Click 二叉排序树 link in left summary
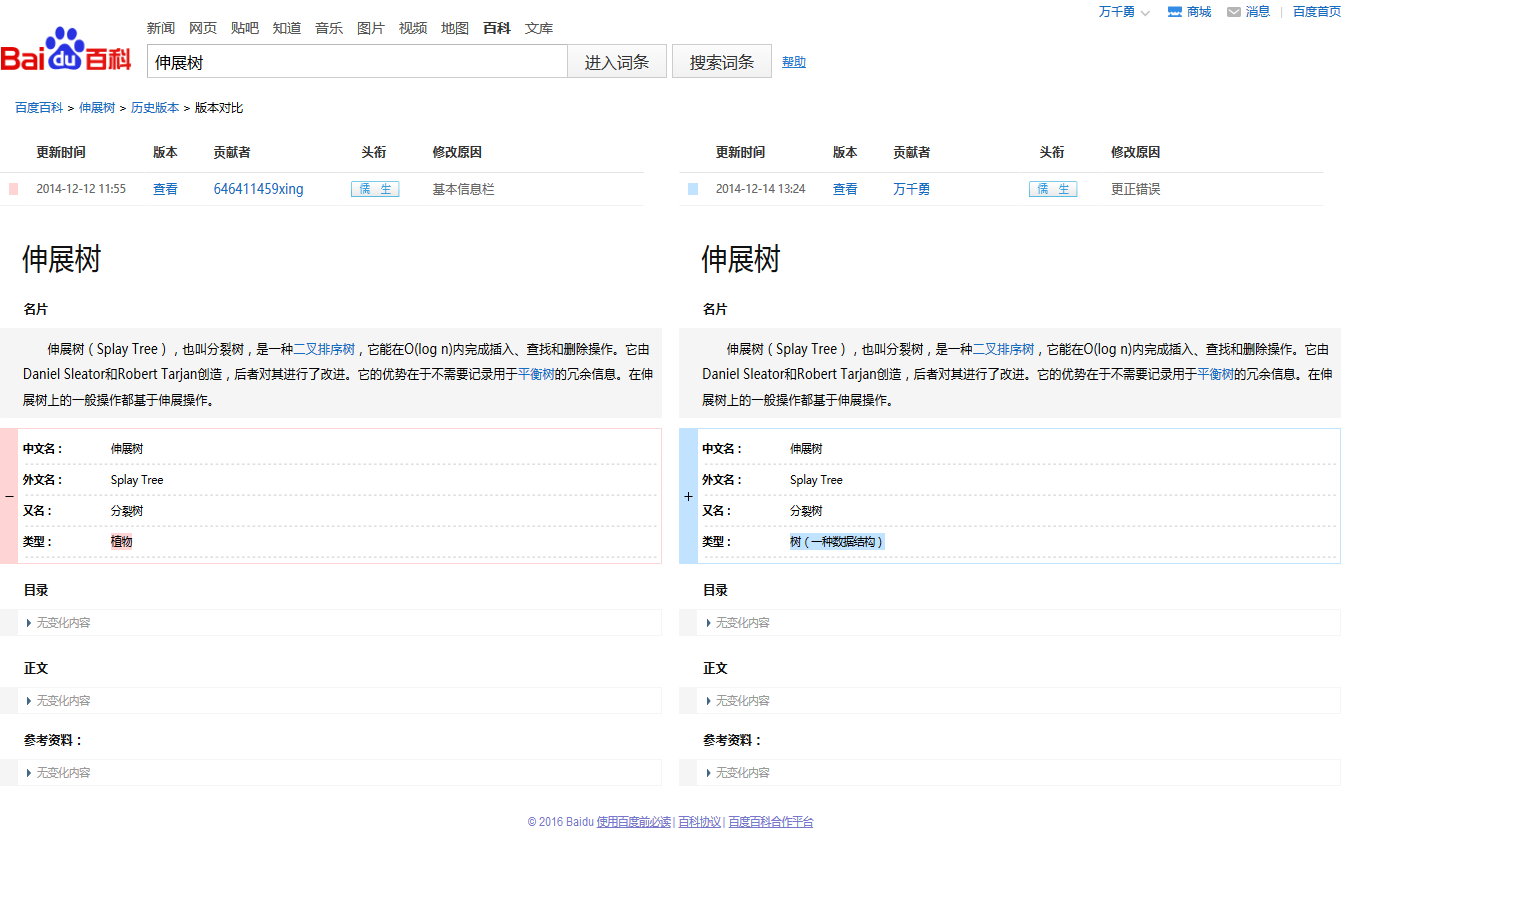1524x908 pixels. tap(324, 349)
